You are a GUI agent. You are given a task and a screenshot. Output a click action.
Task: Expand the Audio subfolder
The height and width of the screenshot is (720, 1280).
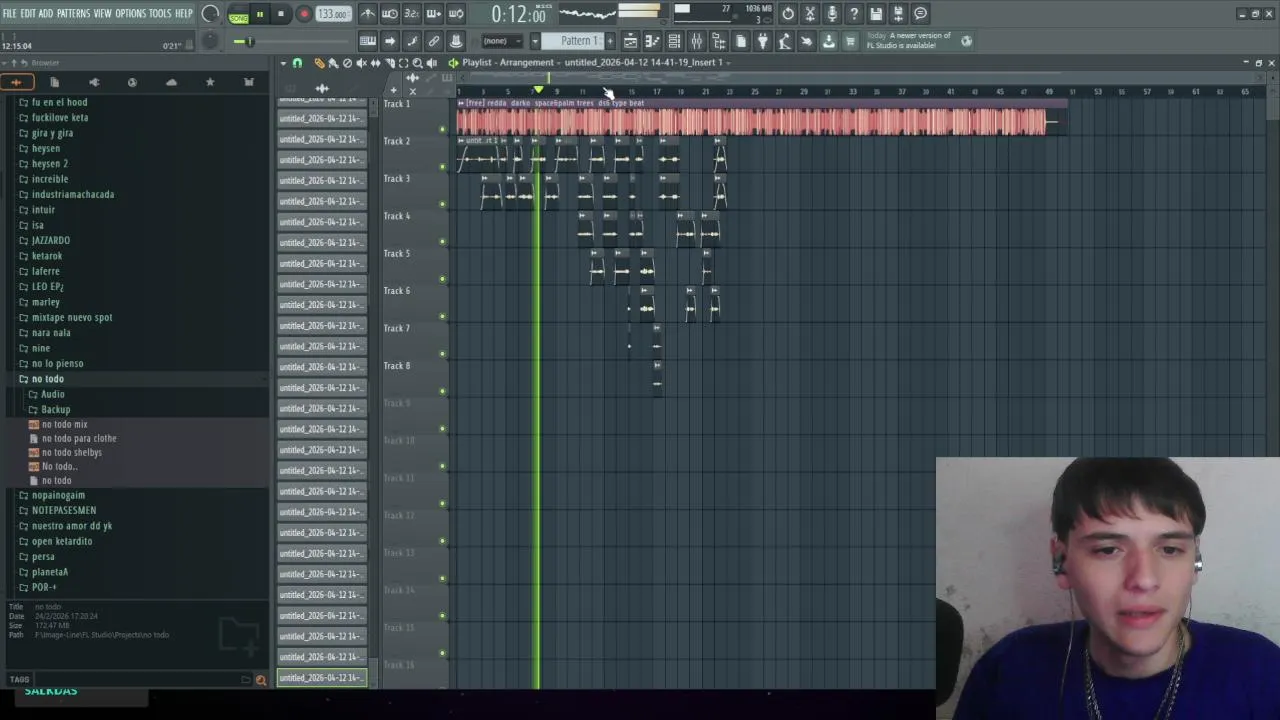(x=52, y=394)
